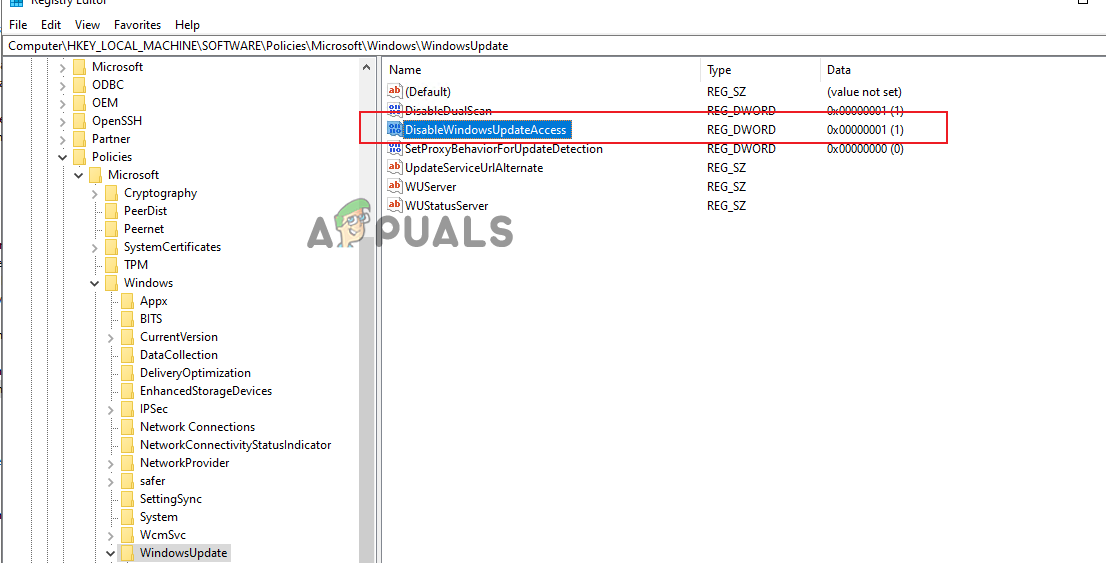Expand the ODBC key

(62, 85)
